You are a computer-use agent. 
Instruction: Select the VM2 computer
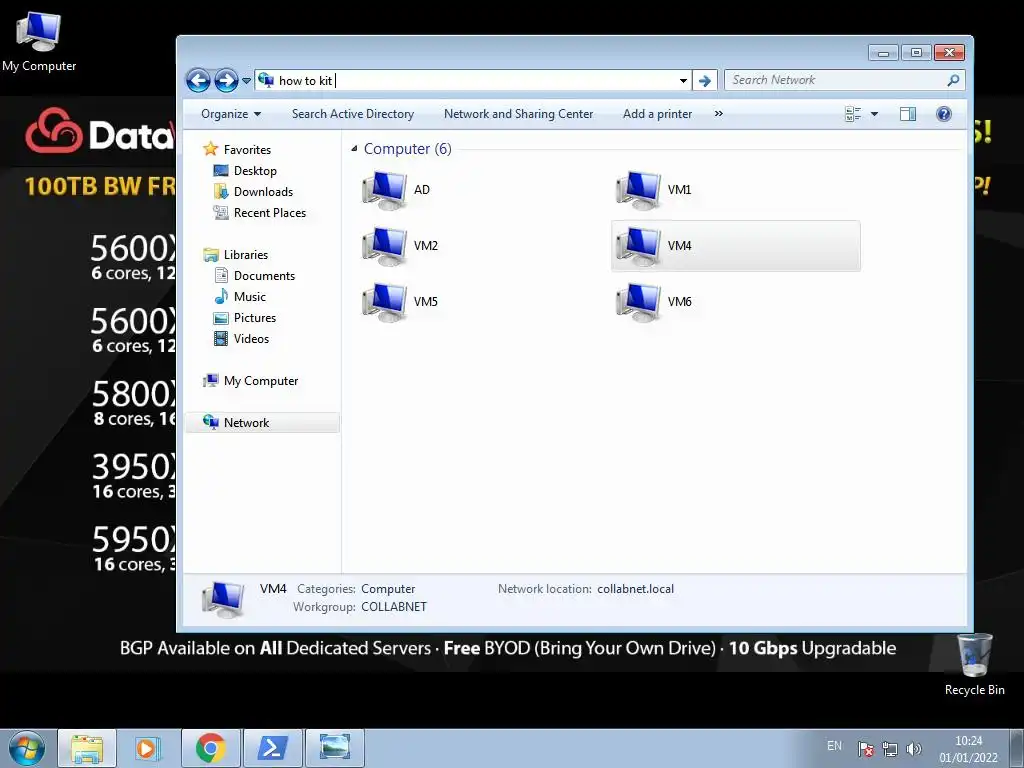[400, 246]
